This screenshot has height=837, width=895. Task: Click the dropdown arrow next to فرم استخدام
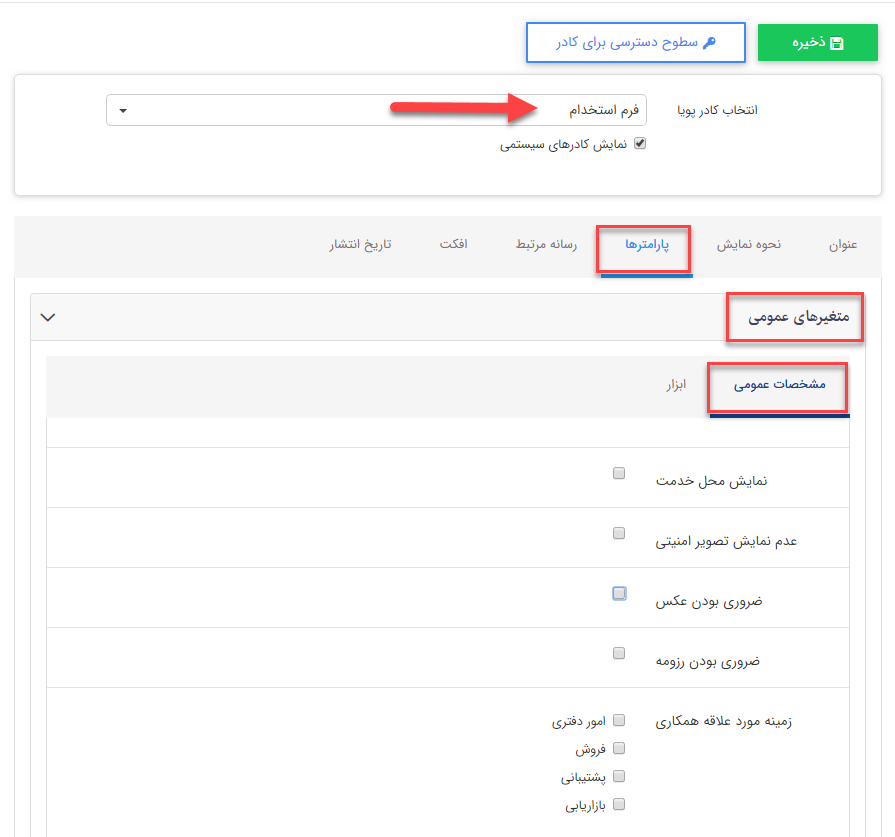[124, 110]
